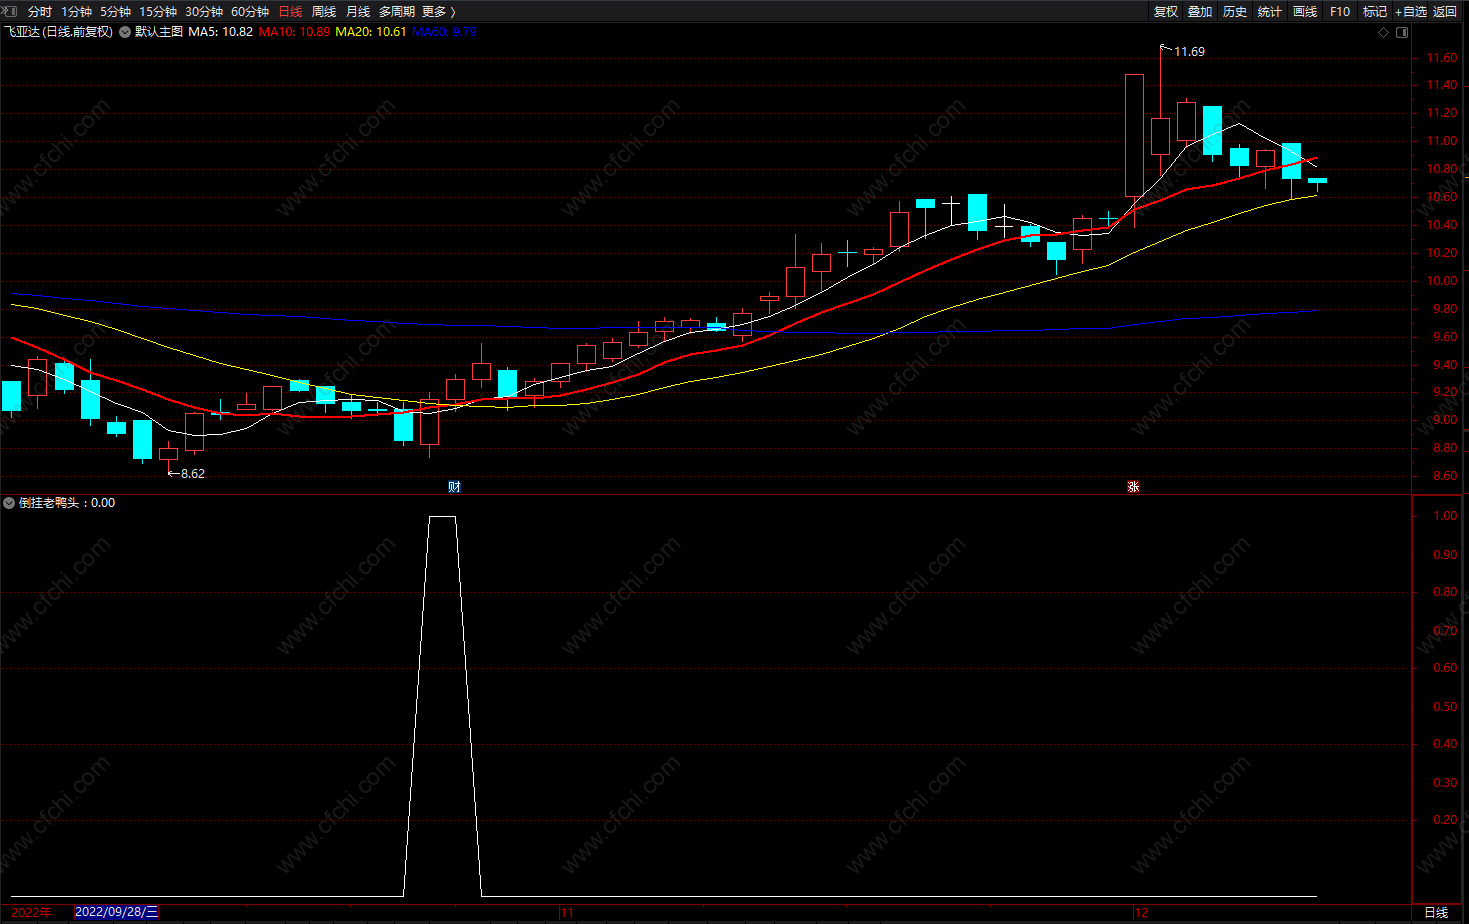Open the 默认主图 indicator dropdown arrow
This screenshot has width=1469, height=924.
pyautogui.click(x=125, y=32)
